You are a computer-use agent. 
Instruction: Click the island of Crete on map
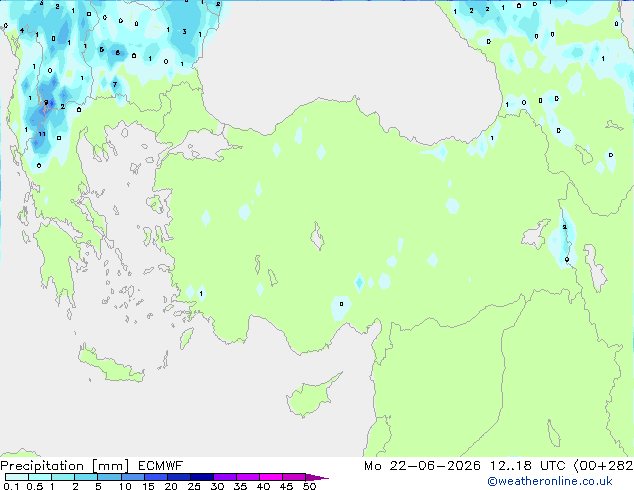(110, 365)
